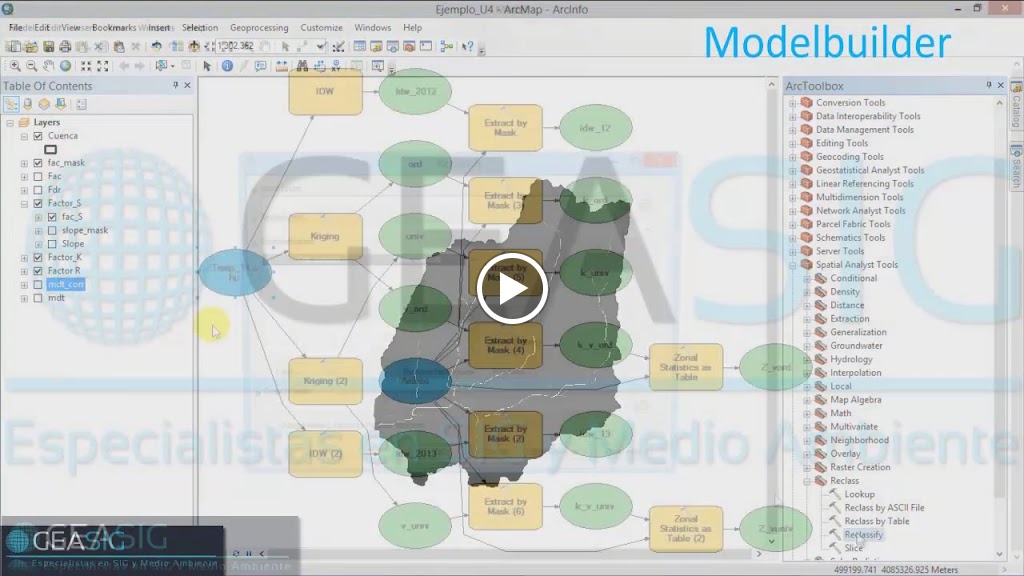Open the ArcToolbox window icon in toolbar
Screen dimensions: 1024x576
click(409, 46)
